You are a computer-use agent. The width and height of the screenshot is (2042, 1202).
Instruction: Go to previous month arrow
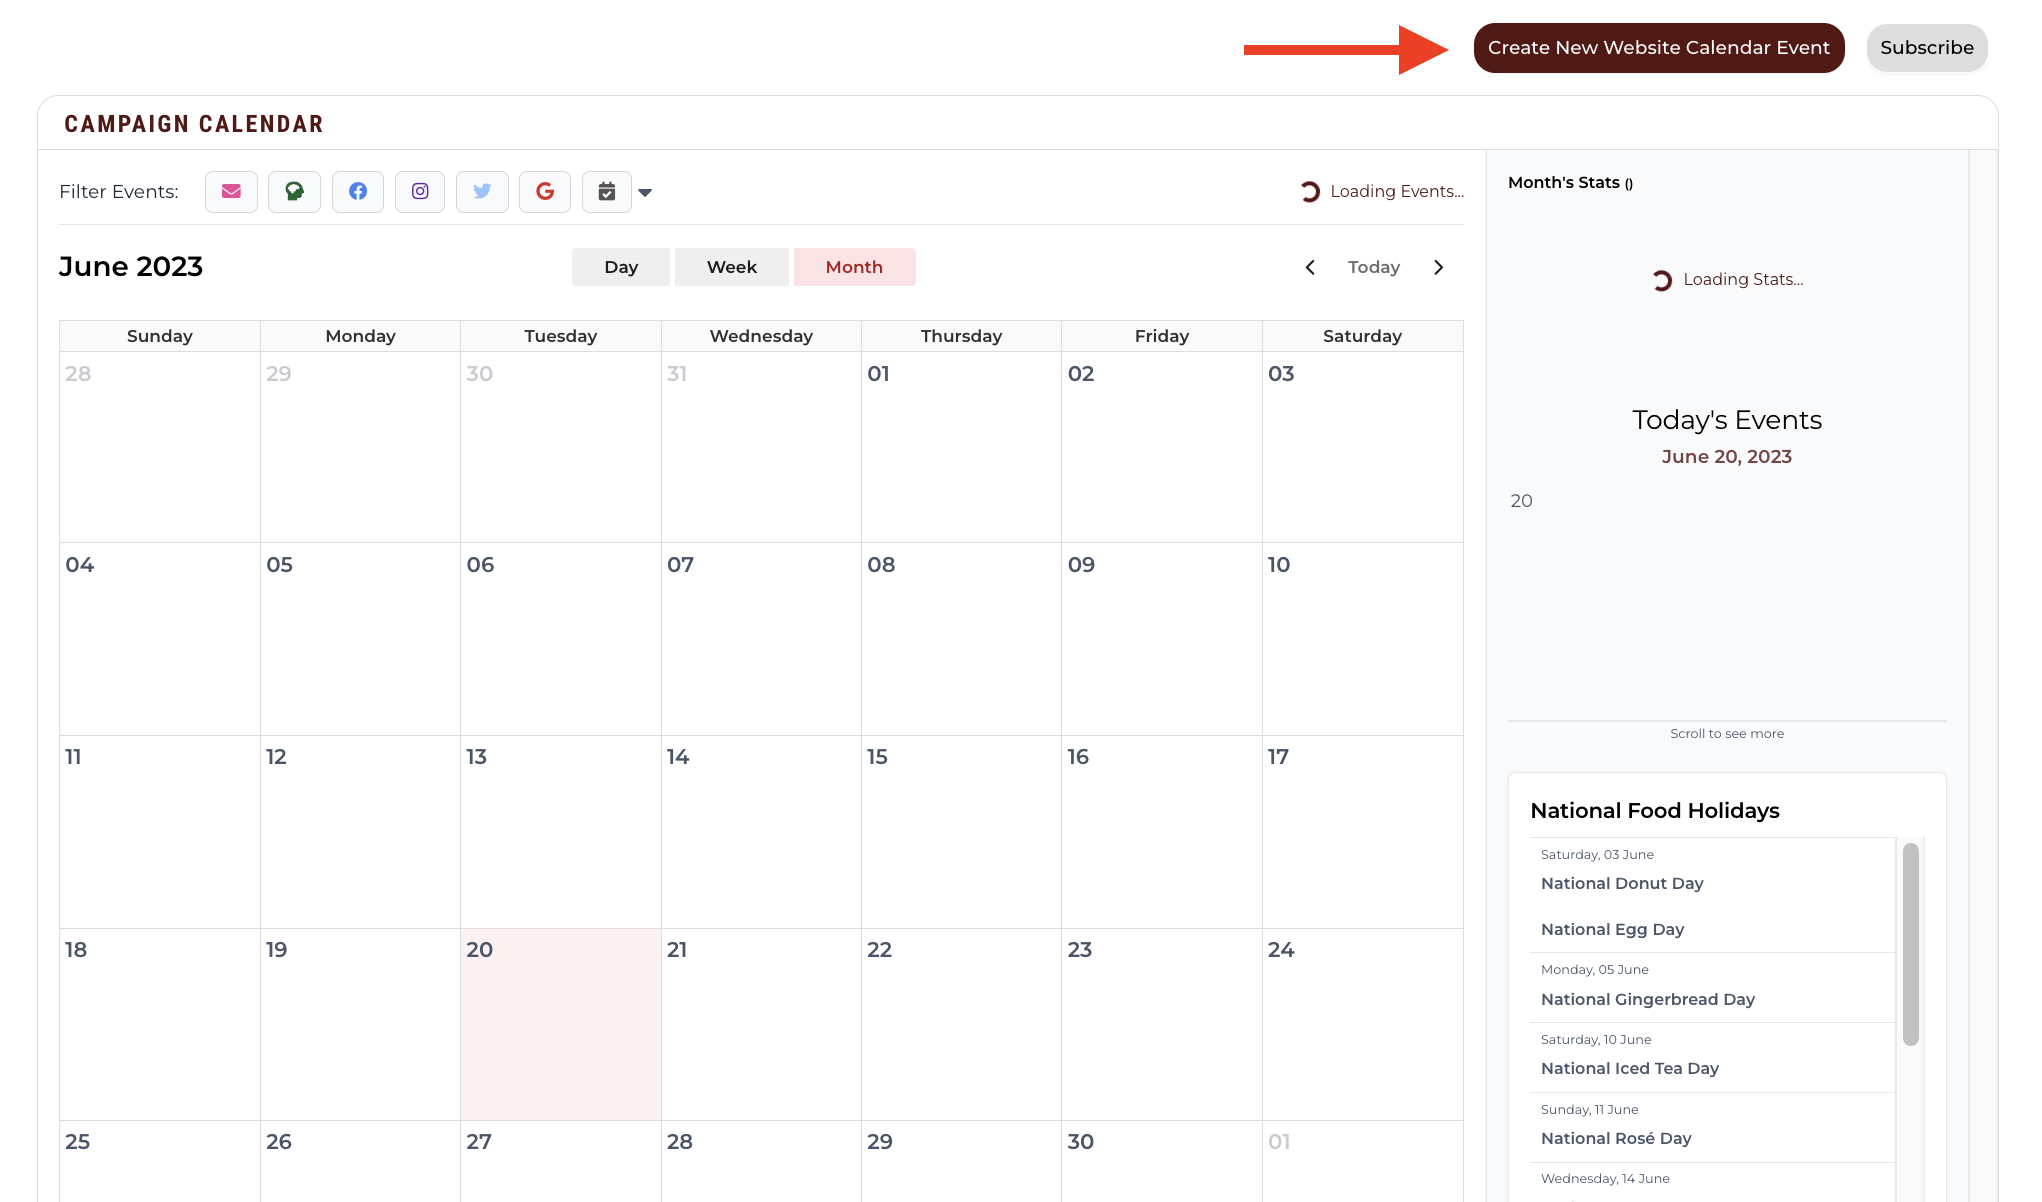tap(1310, 267)
